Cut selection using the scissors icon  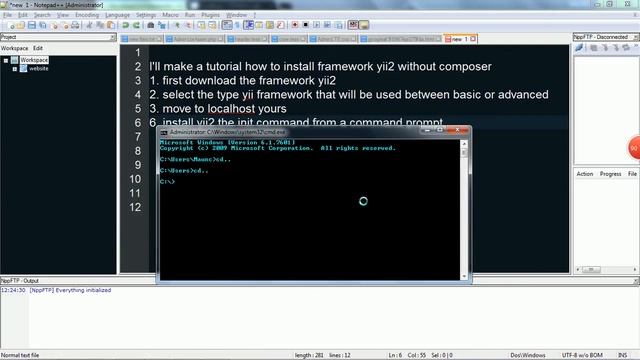(x=89, y=25)
